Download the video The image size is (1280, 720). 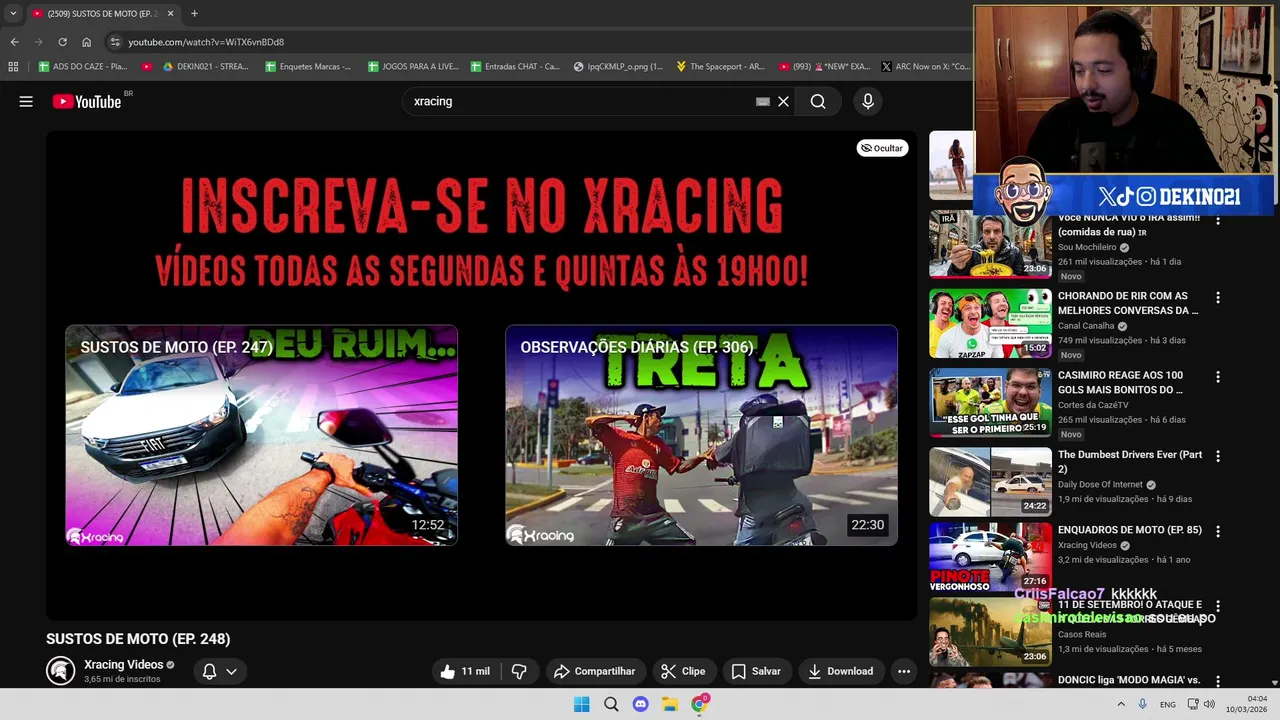click(841, 671)
